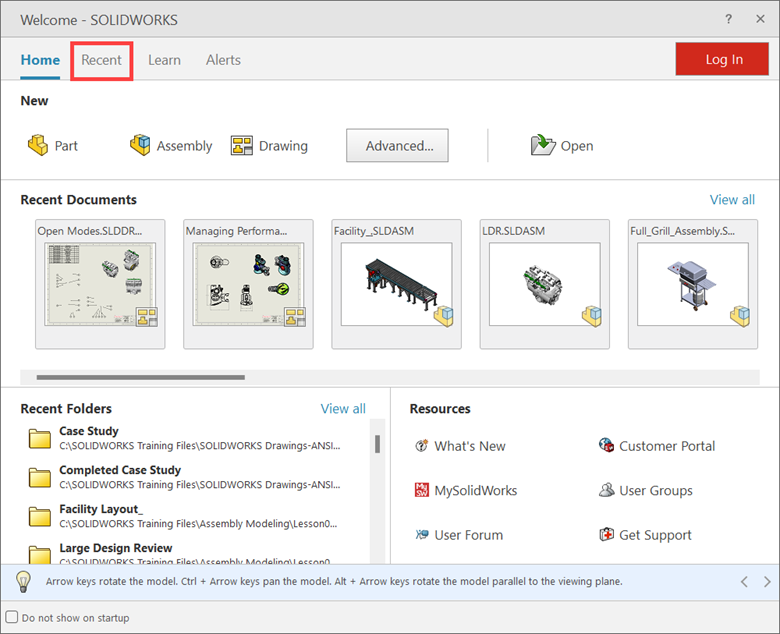
Task: Click the Drawing label text
Action: tap(284, 146)
